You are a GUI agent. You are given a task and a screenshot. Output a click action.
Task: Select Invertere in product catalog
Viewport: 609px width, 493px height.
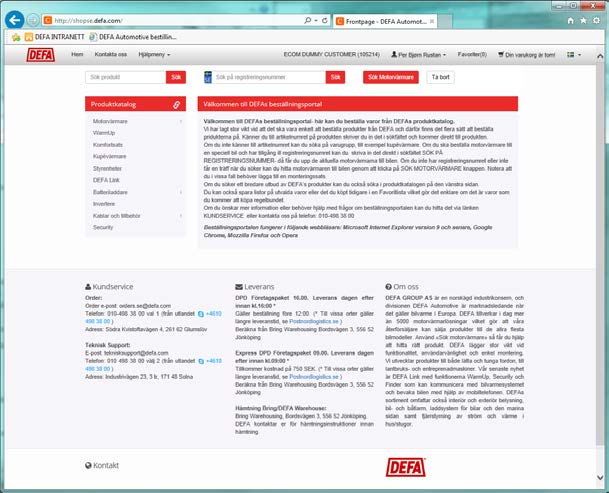104,204
